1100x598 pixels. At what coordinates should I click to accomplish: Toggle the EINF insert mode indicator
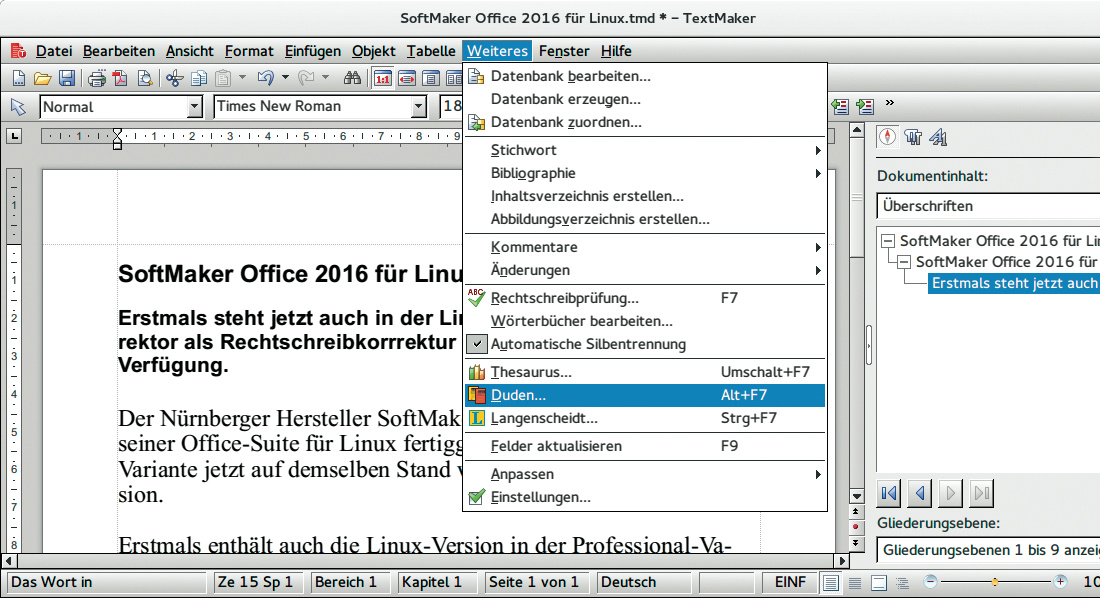790,582
